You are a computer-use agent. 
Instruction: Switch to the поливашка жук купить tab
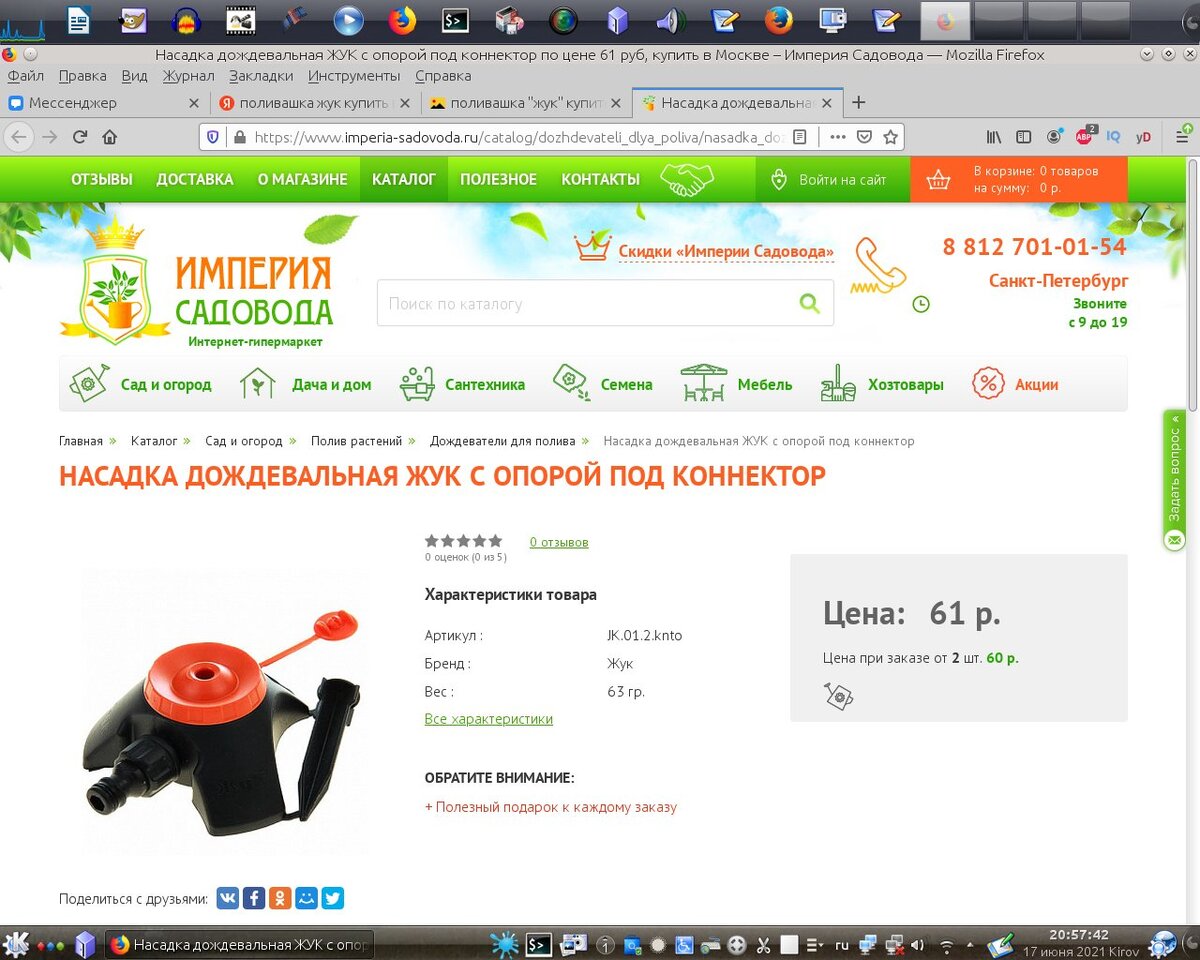[x=316, y=103]
